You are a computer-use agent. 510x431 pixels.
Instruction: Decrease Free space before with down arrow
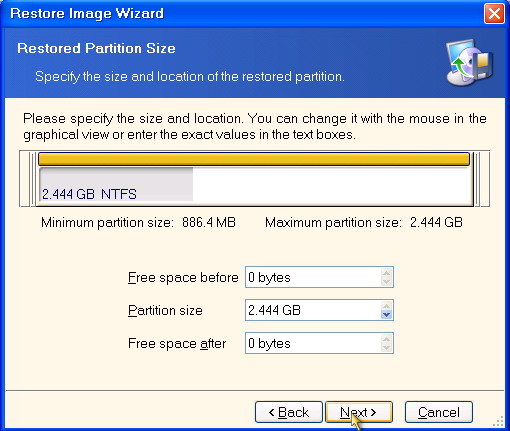pos(386,282)
